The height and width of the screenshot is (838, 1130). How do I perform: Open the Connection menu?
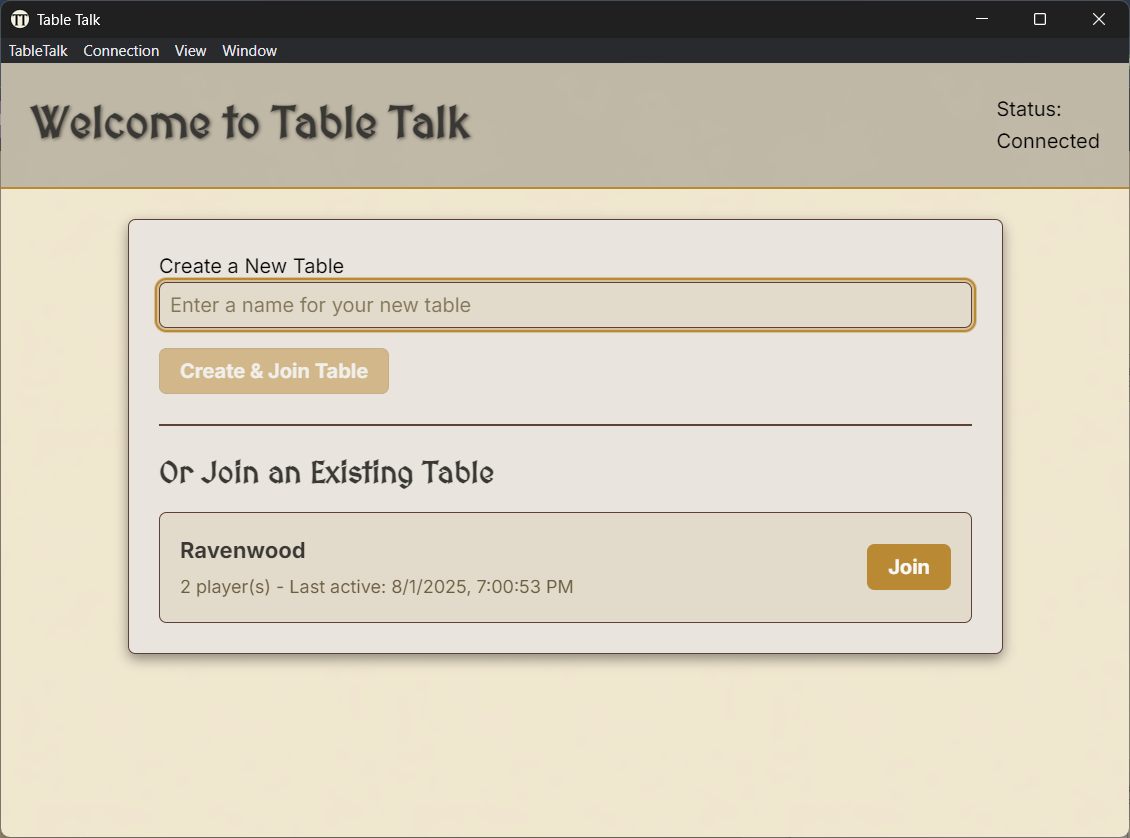click(x=121, y=51)
